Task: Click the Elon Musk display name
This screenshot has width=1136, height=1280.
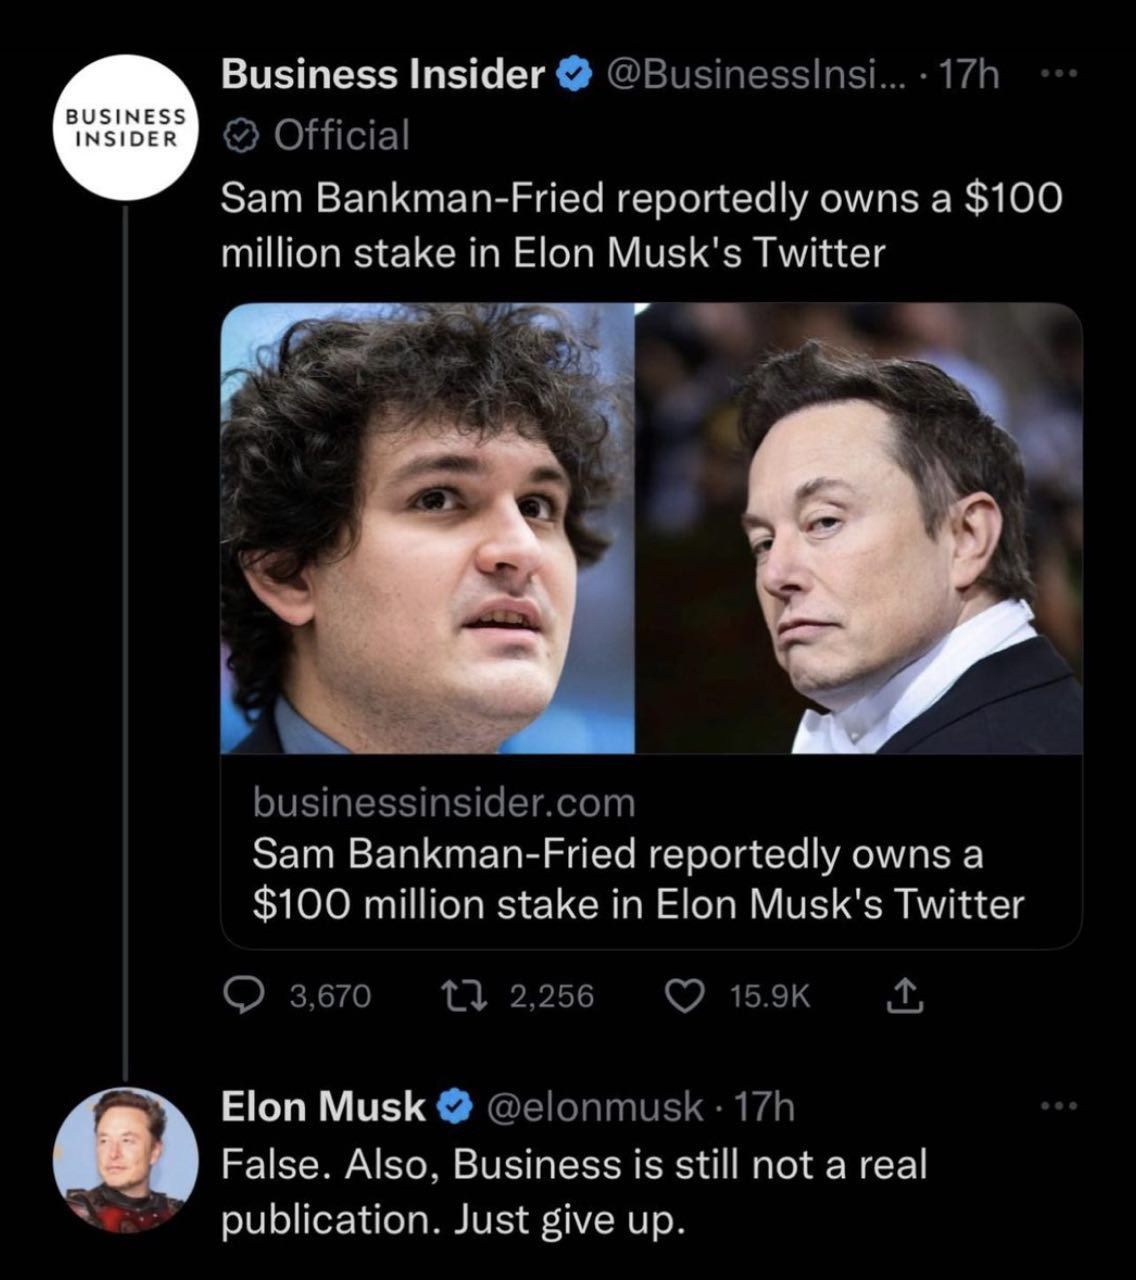Action: (x=322, y=1107)
